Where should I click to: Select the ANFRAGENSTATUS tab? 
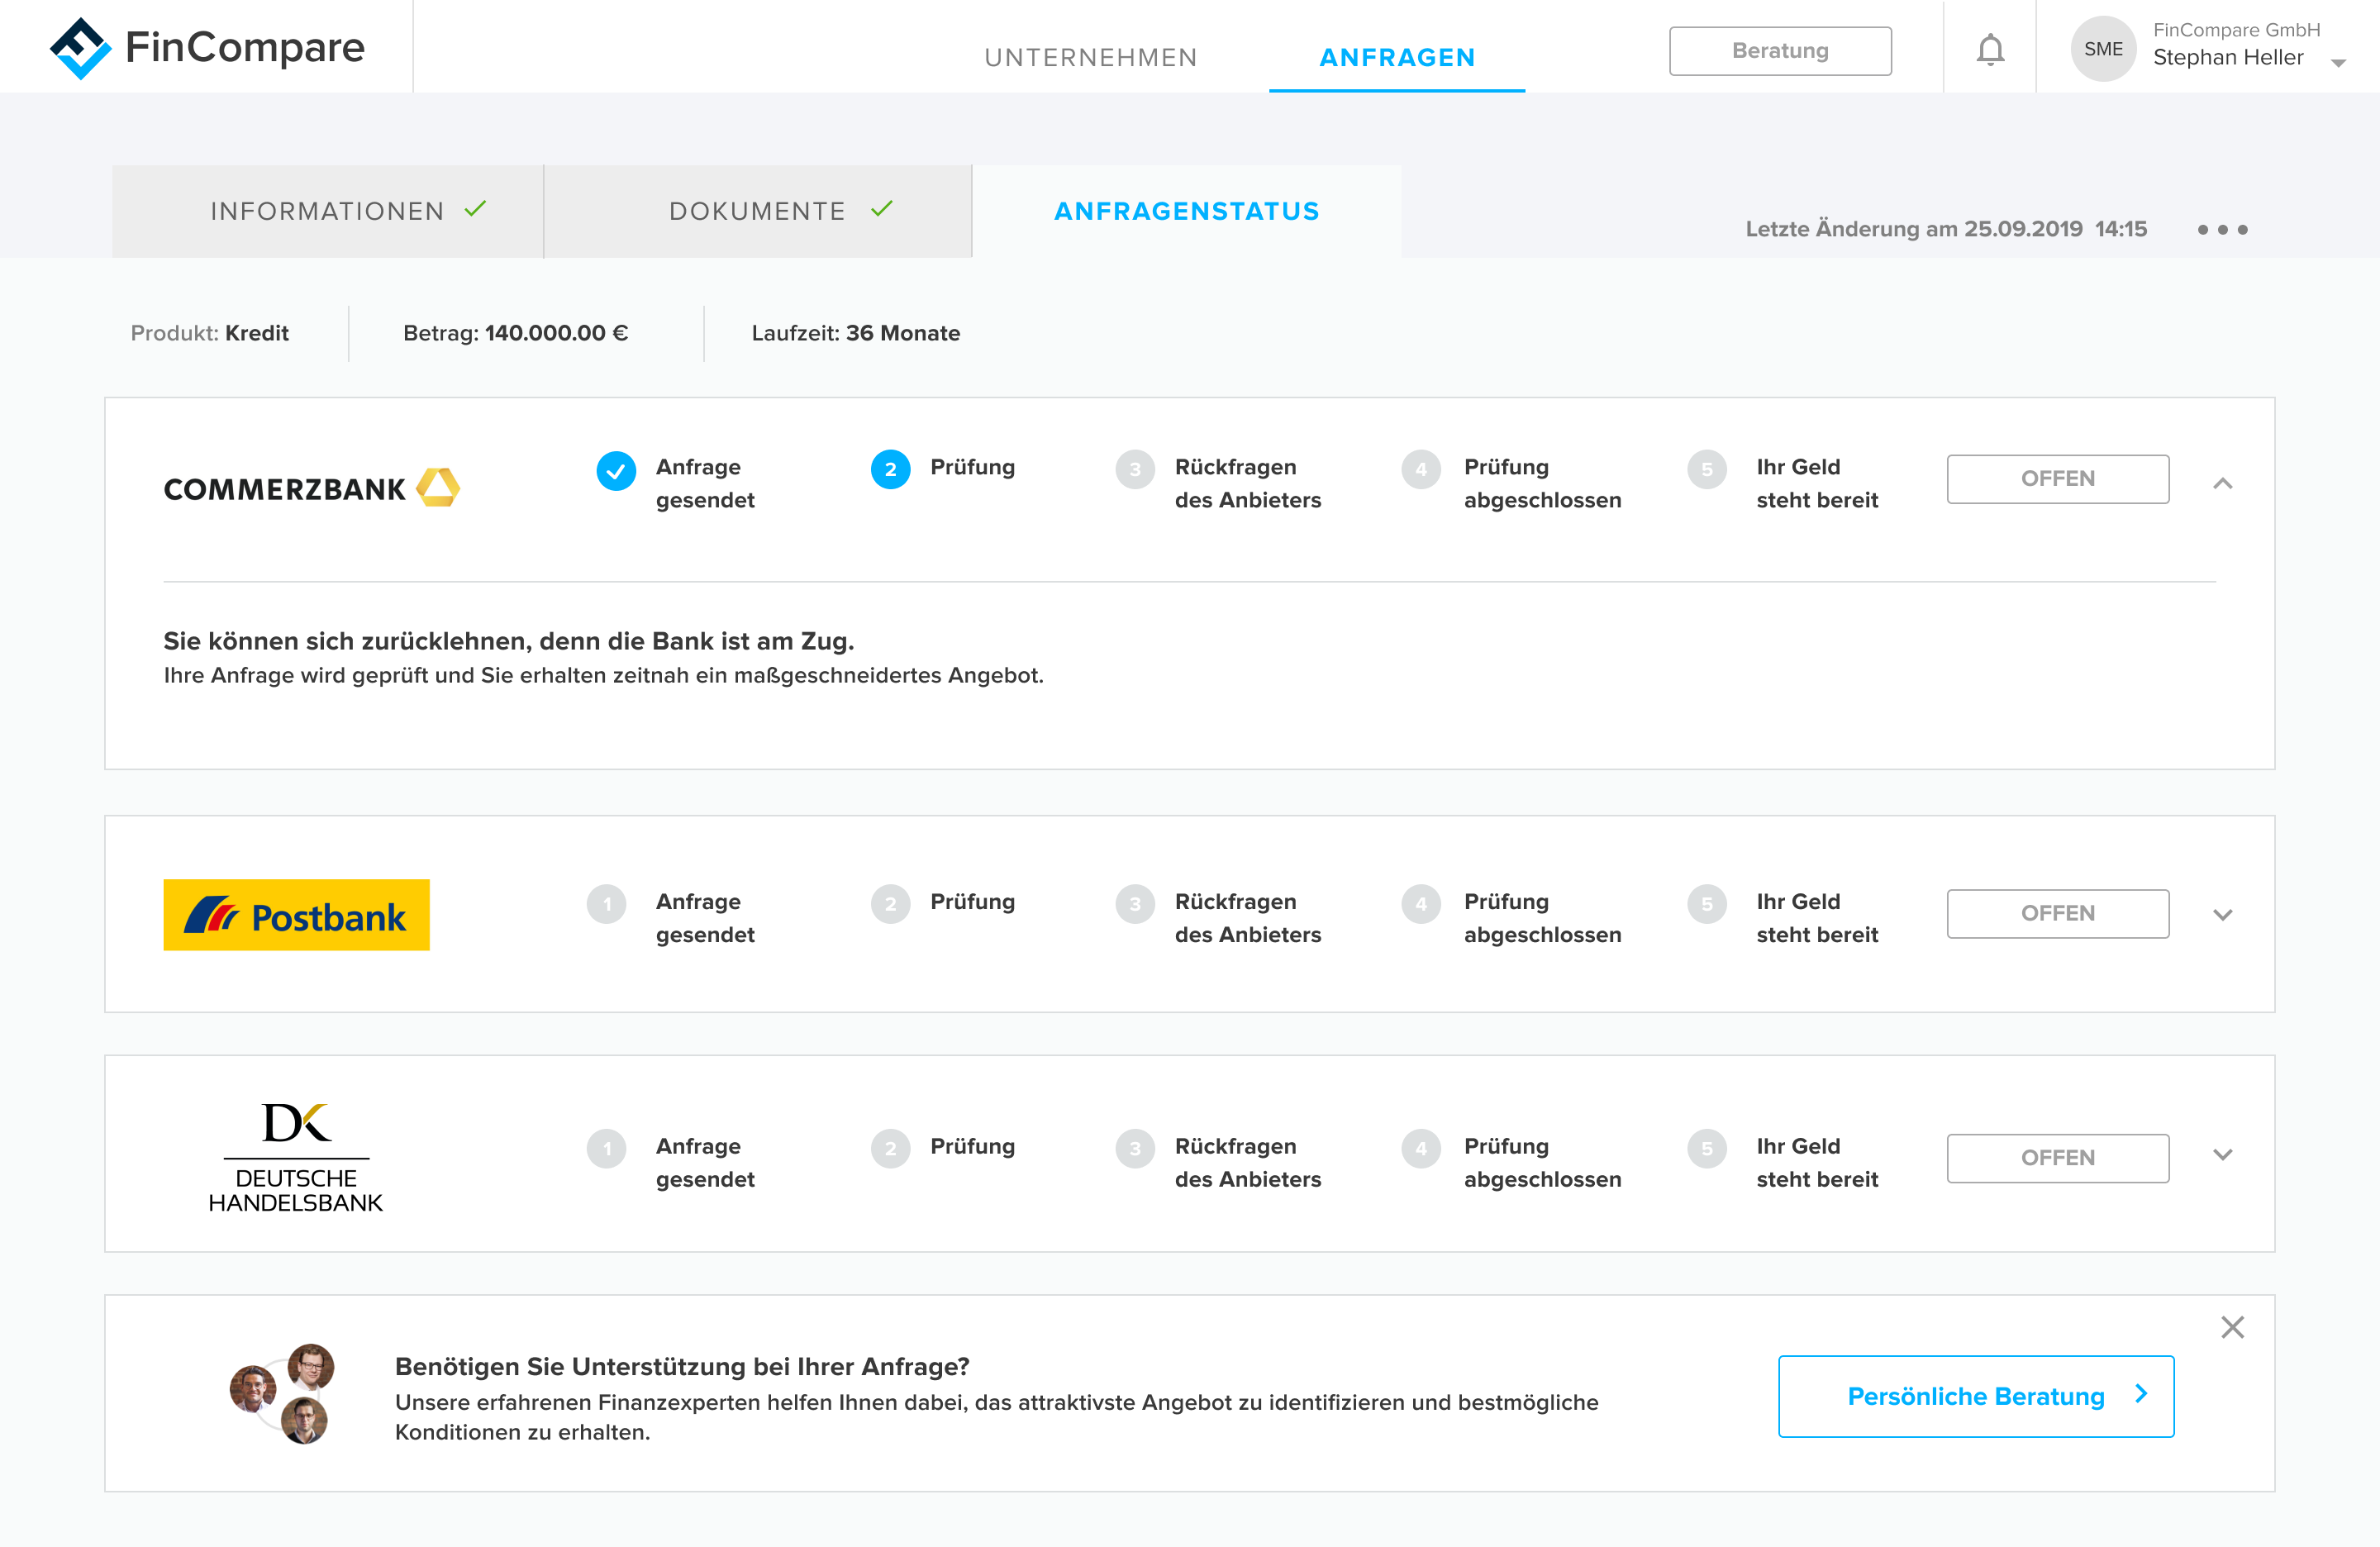point(1187,211)
